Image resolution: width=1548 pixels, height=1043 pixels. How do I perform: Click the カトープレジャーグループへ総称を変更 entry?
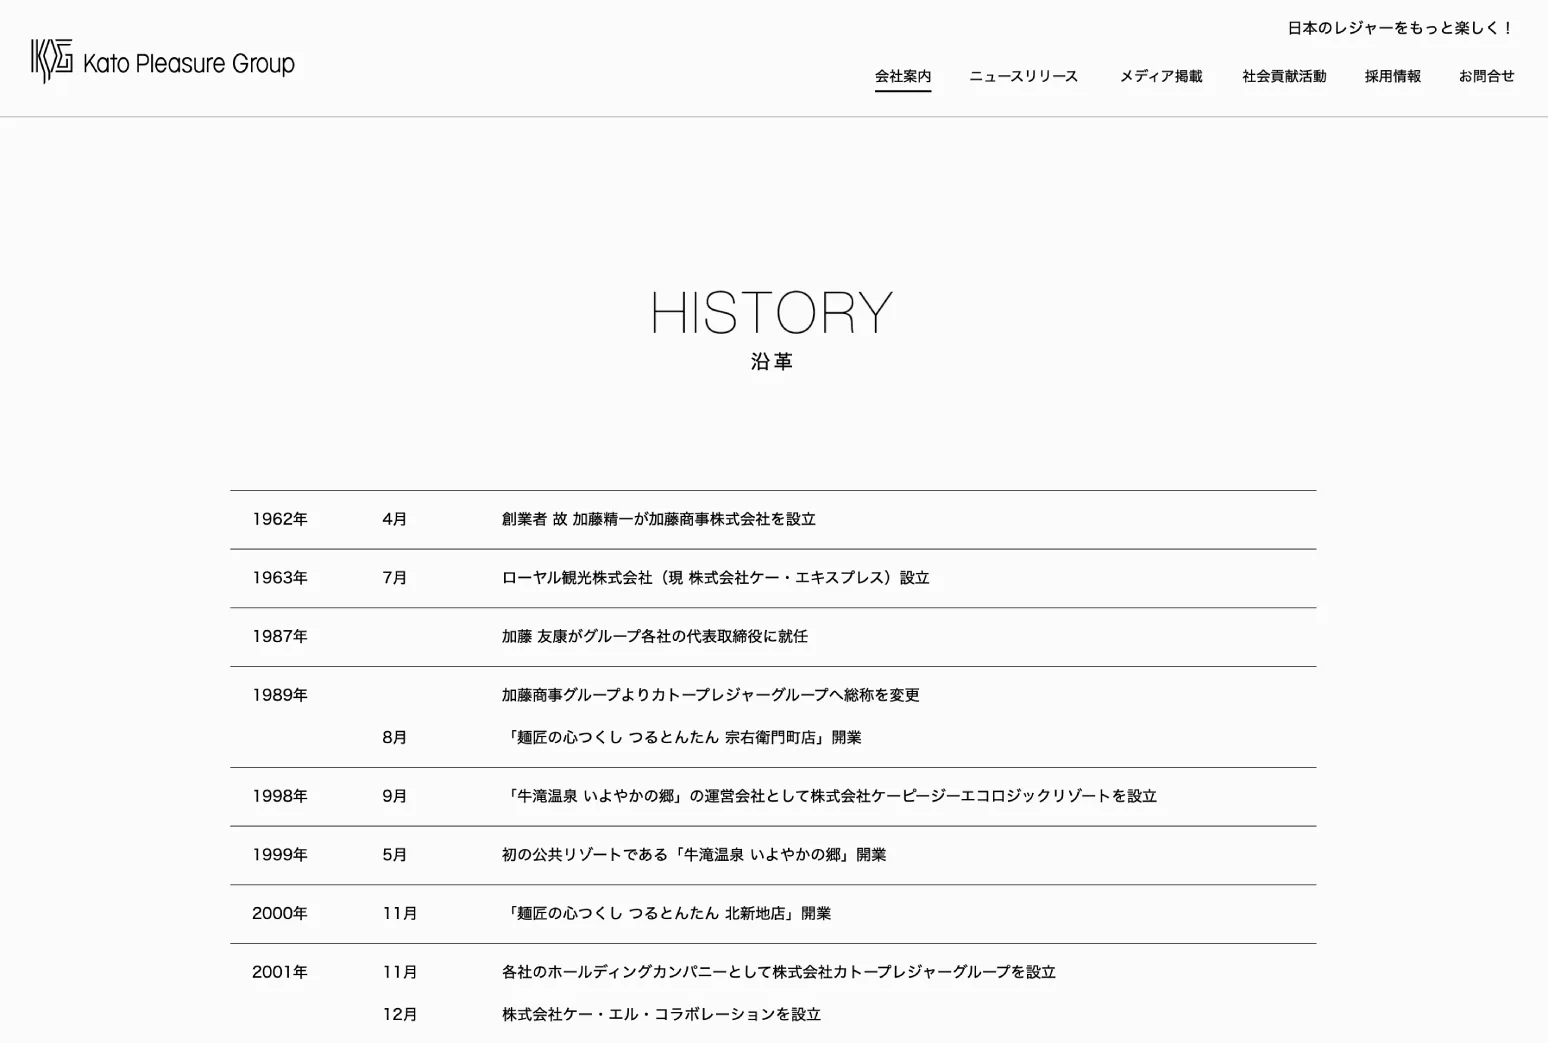(x=710, y=695)
